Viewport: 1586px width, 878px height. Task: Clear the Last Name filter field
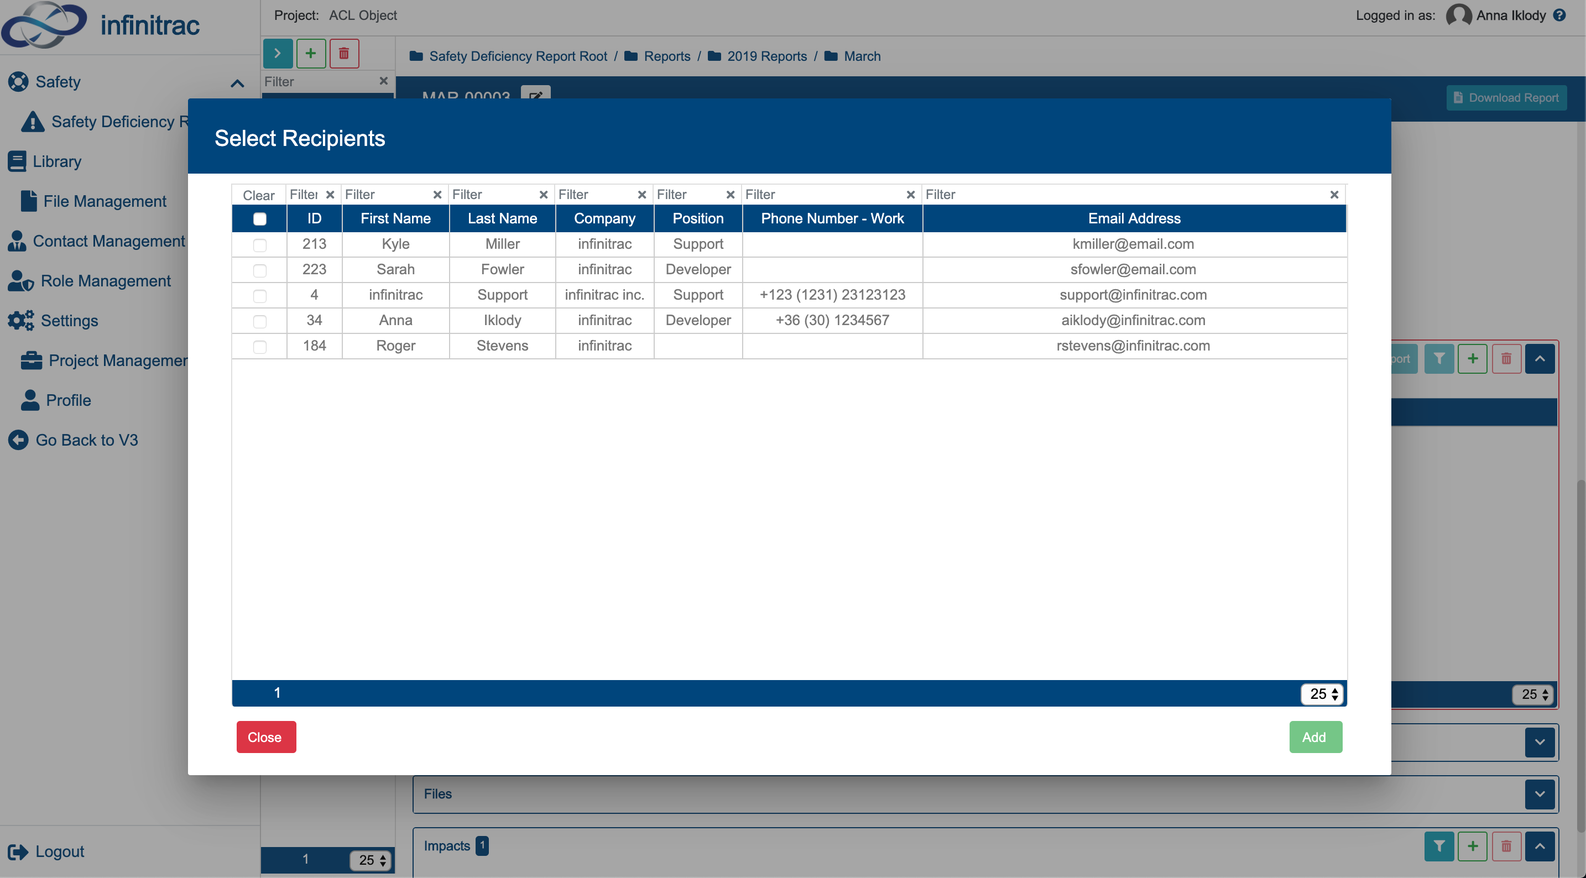pos(543,195)
